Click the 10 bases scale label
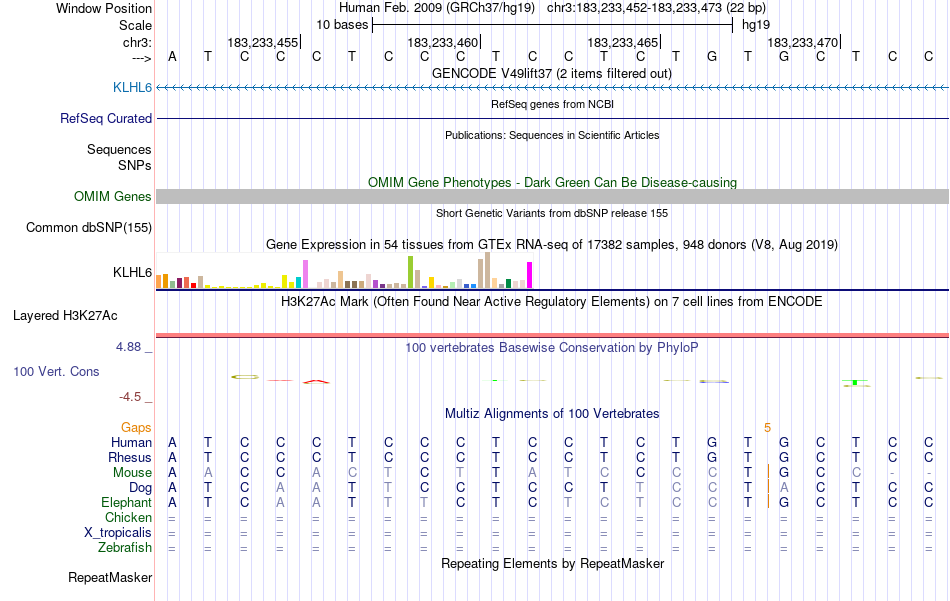Image resolution: width=950 pixels, height=601 pixels. click(x=342, y=25)
